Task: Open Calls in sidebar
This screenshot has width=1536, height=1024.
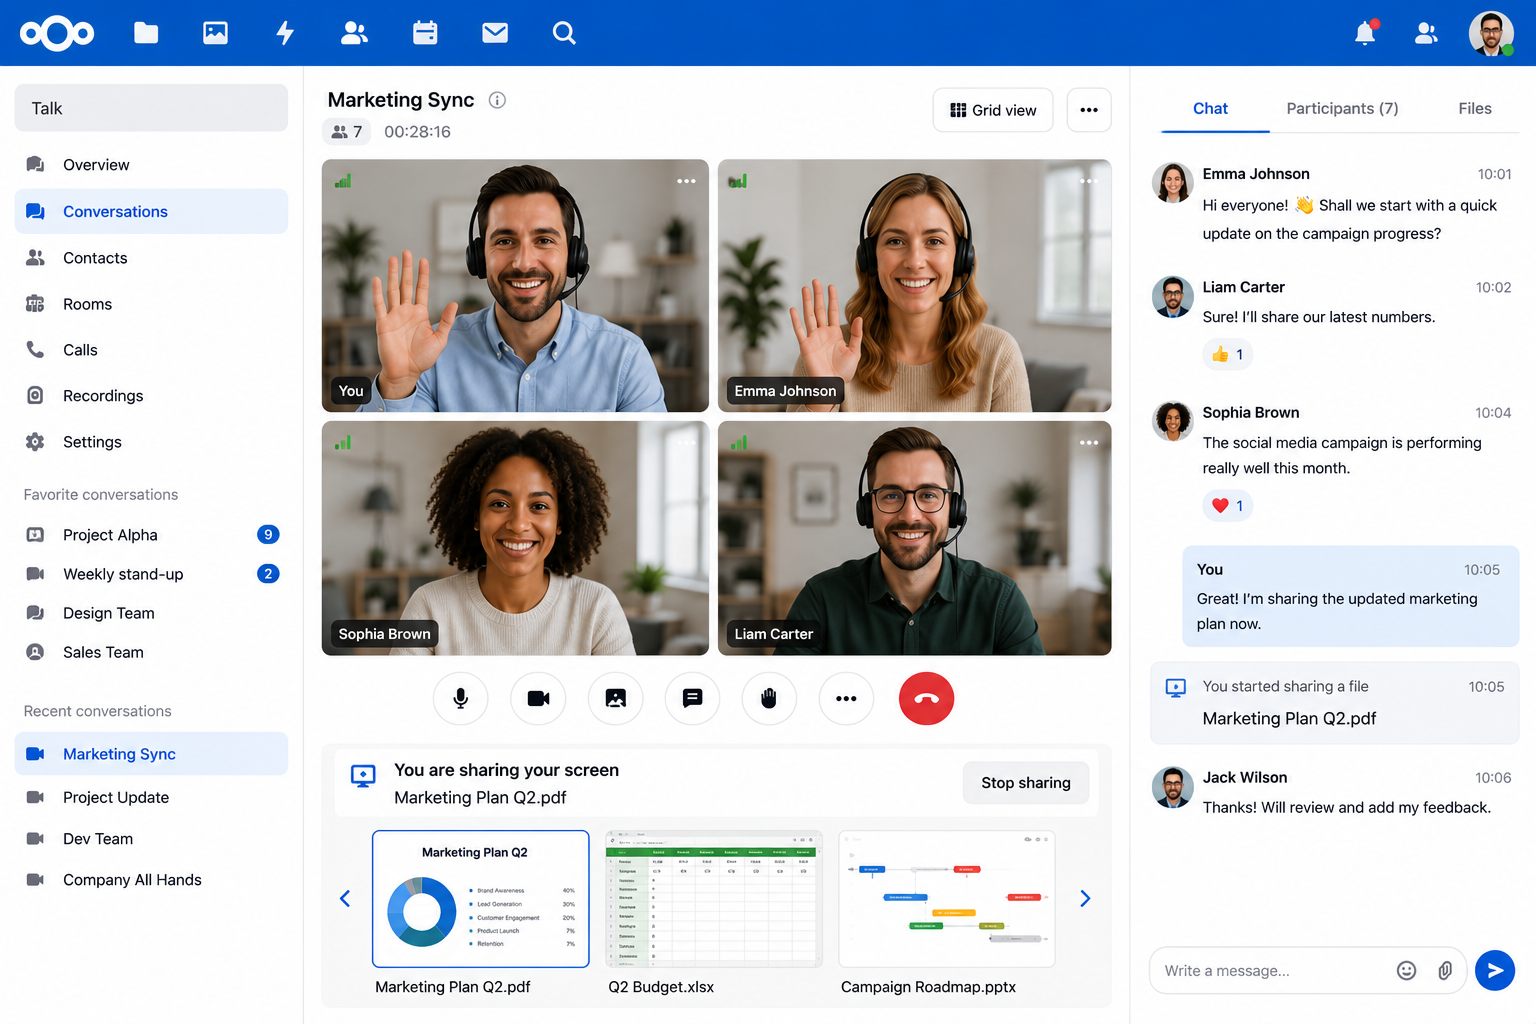Action: pos(151,350)
